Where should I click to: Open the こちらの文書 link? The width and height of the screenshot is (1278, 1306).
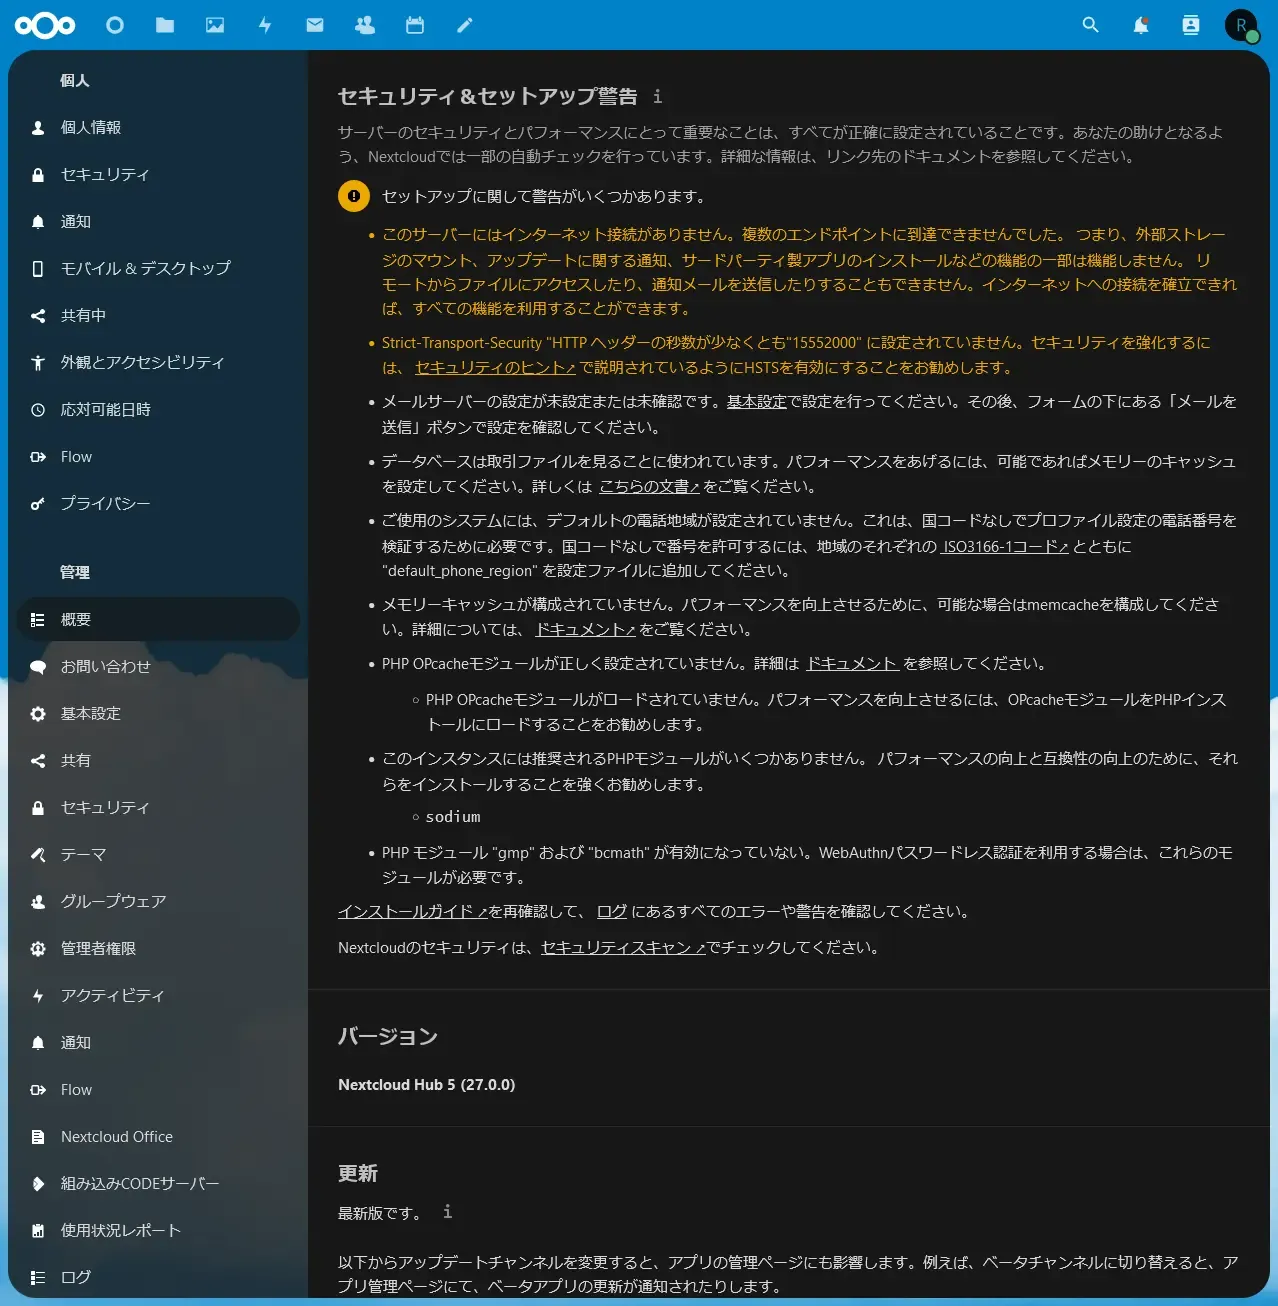649,486
